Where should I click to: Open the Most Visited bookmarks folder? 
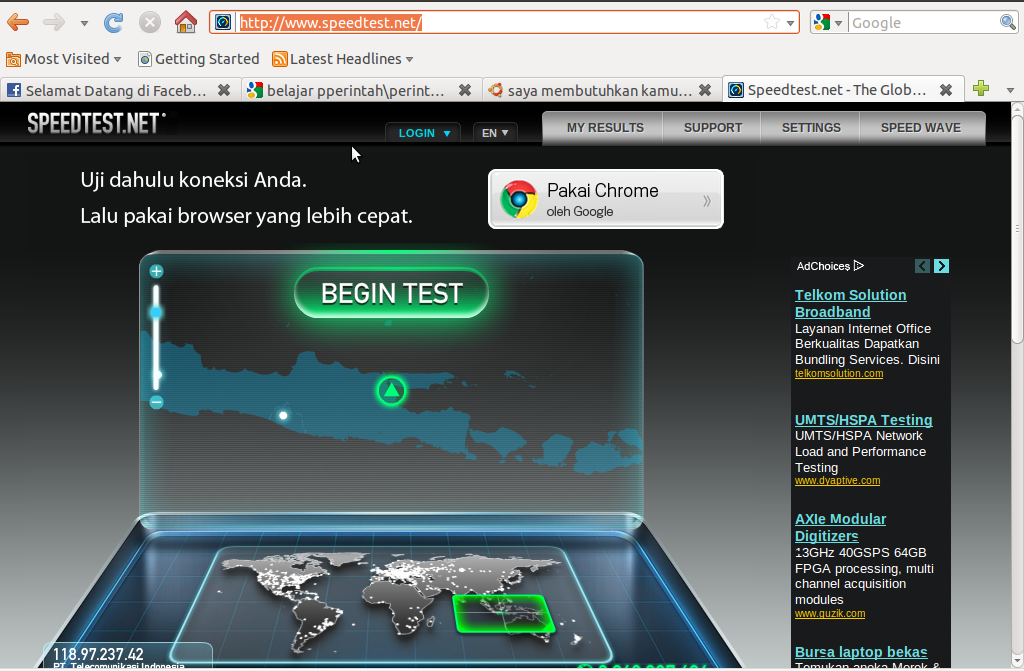click(x=64, y=59)
